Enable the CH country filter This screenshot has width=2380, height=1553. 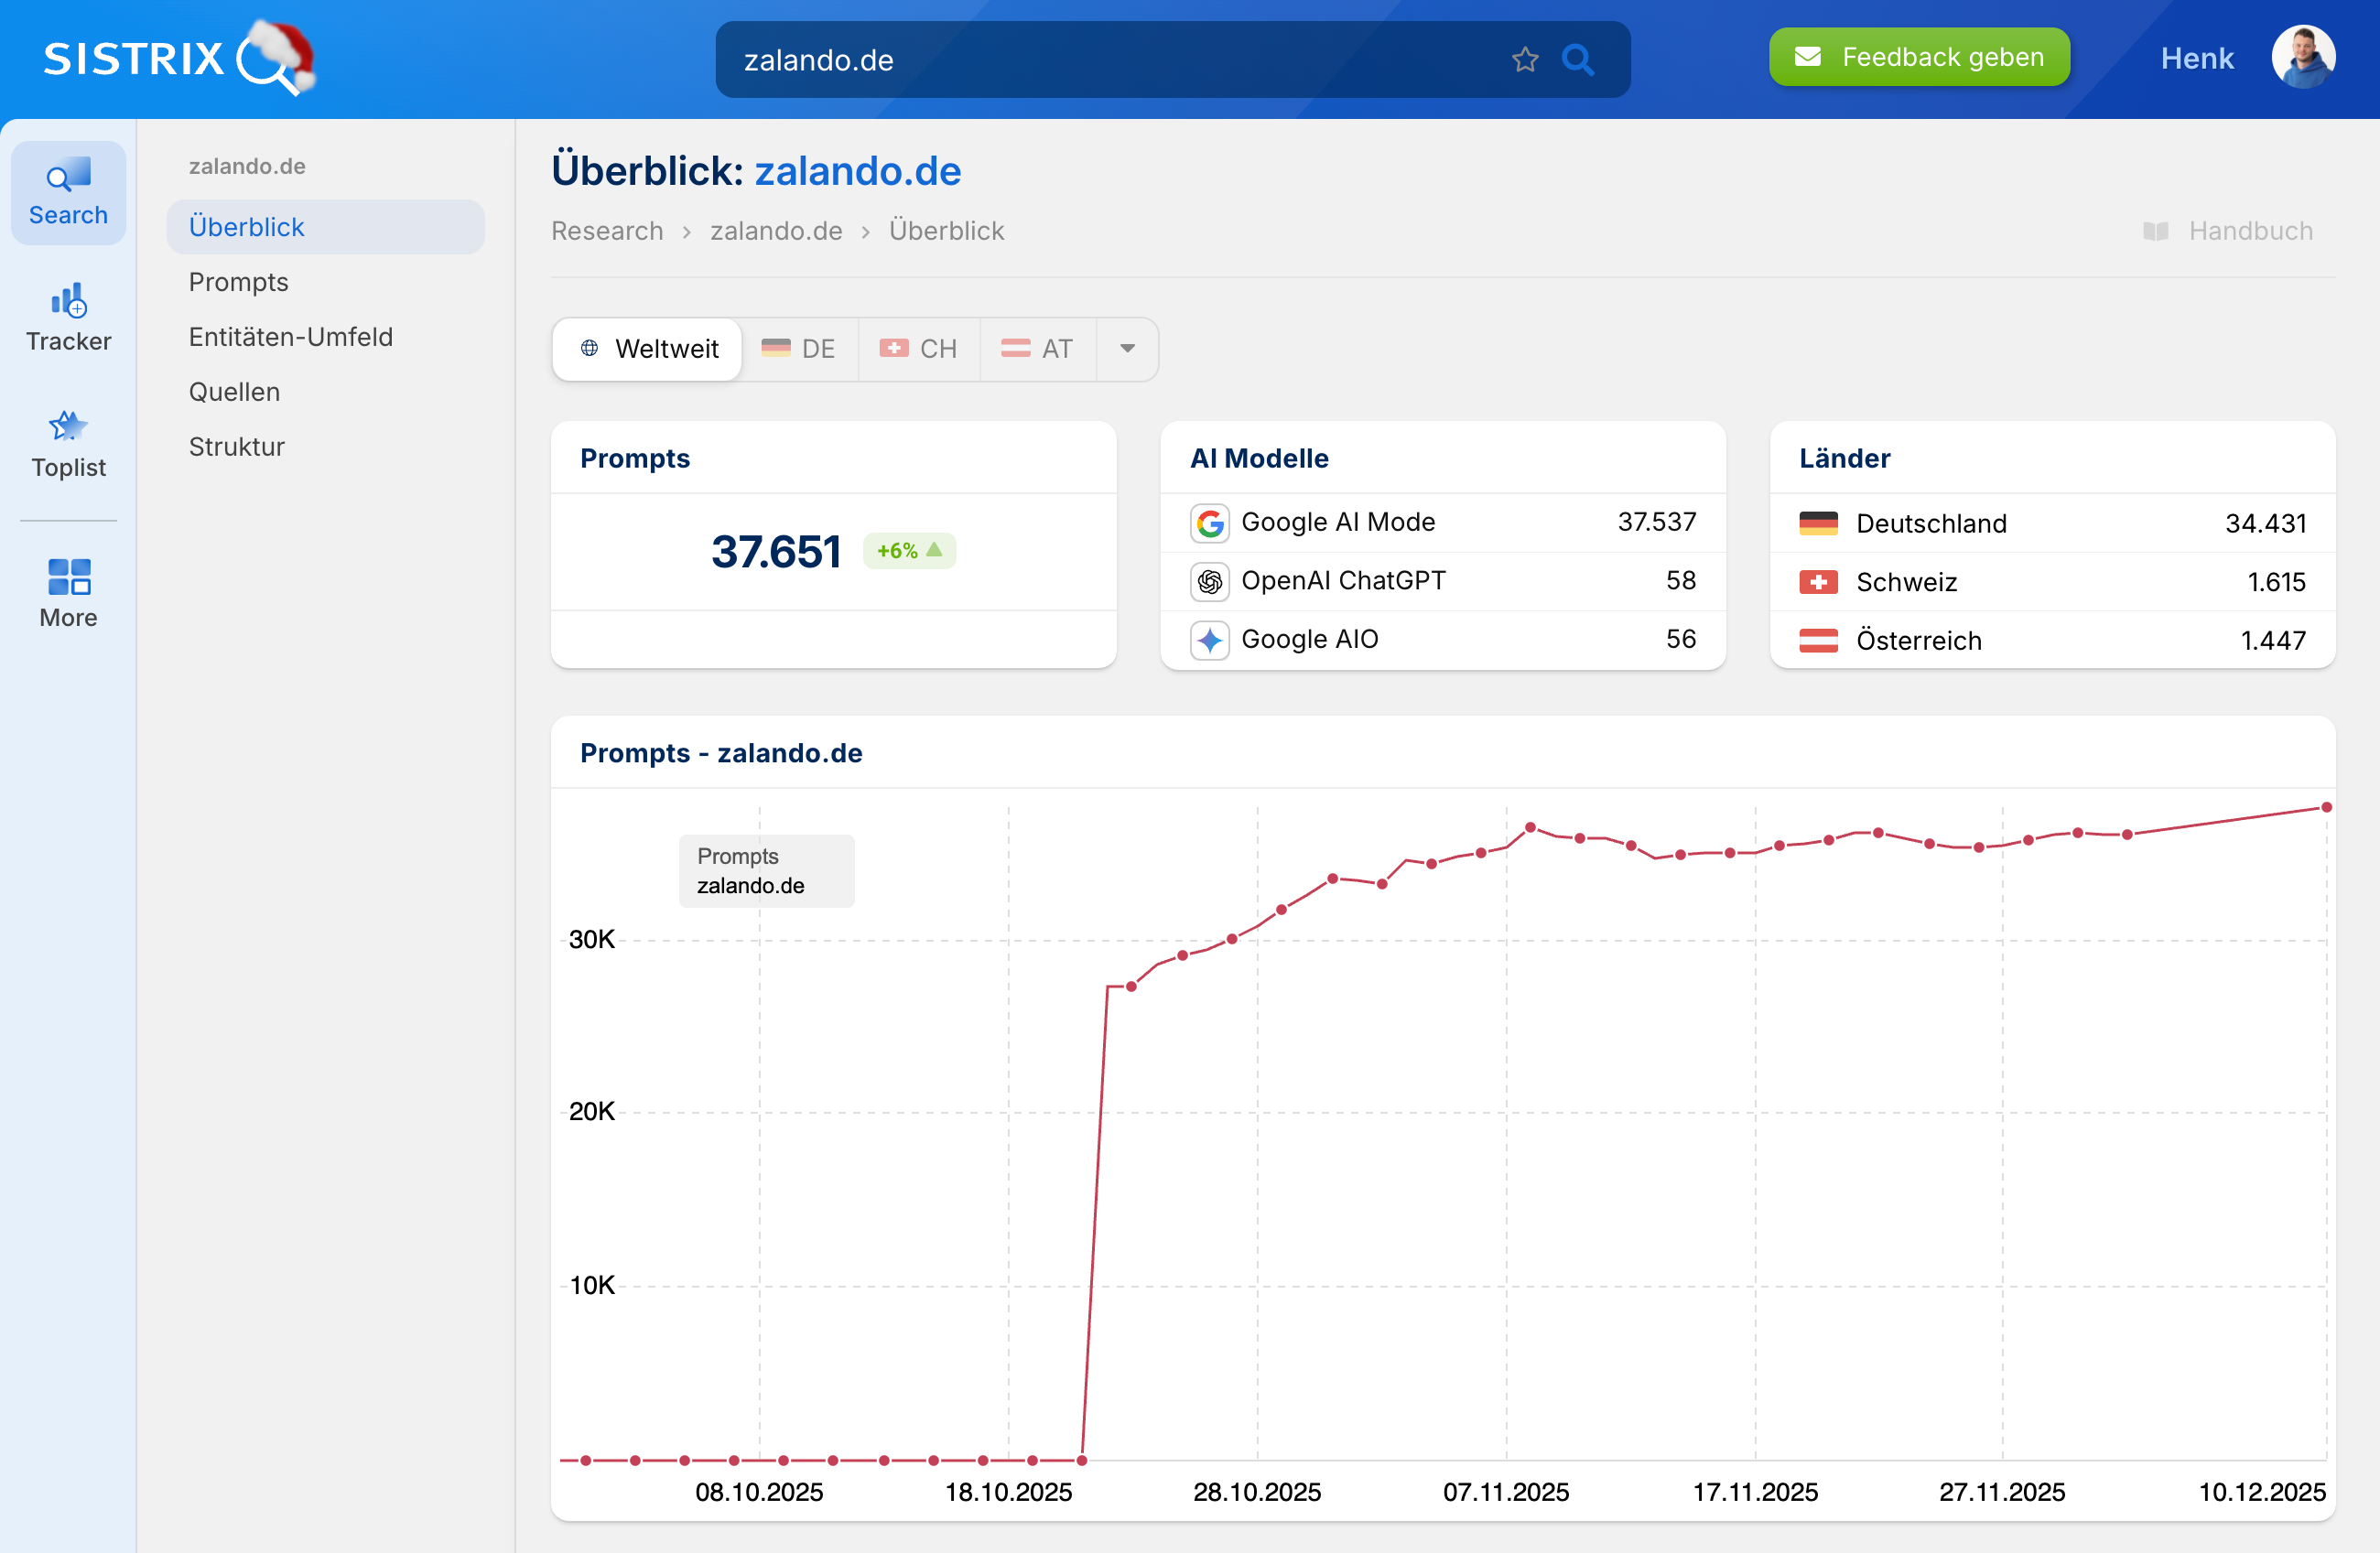point(919,349)
